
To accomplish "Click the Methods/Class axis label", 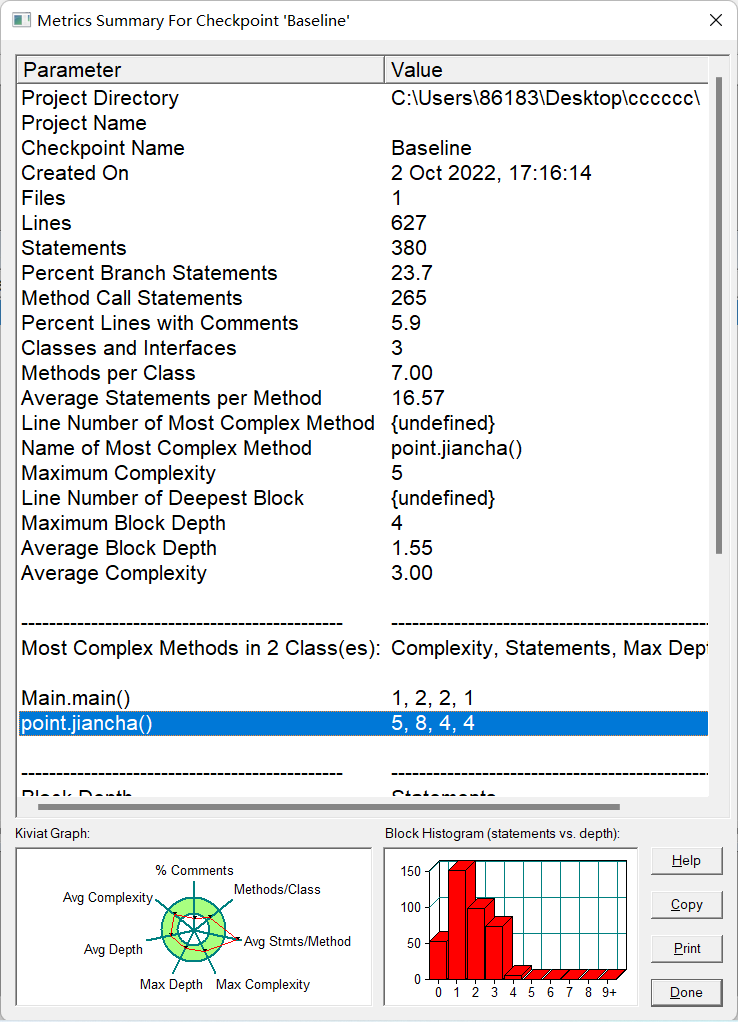I will click(277, 889).
